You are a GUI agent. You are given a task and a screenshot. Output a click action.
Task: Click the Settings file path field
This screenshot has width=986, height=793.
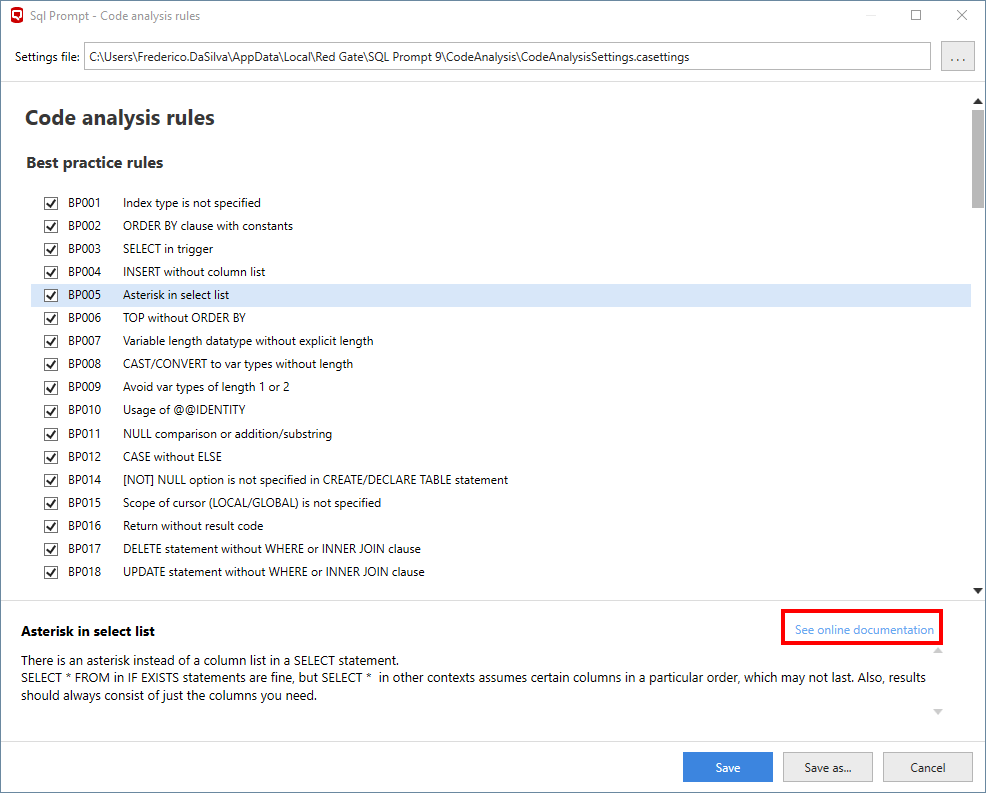point(507,57)
